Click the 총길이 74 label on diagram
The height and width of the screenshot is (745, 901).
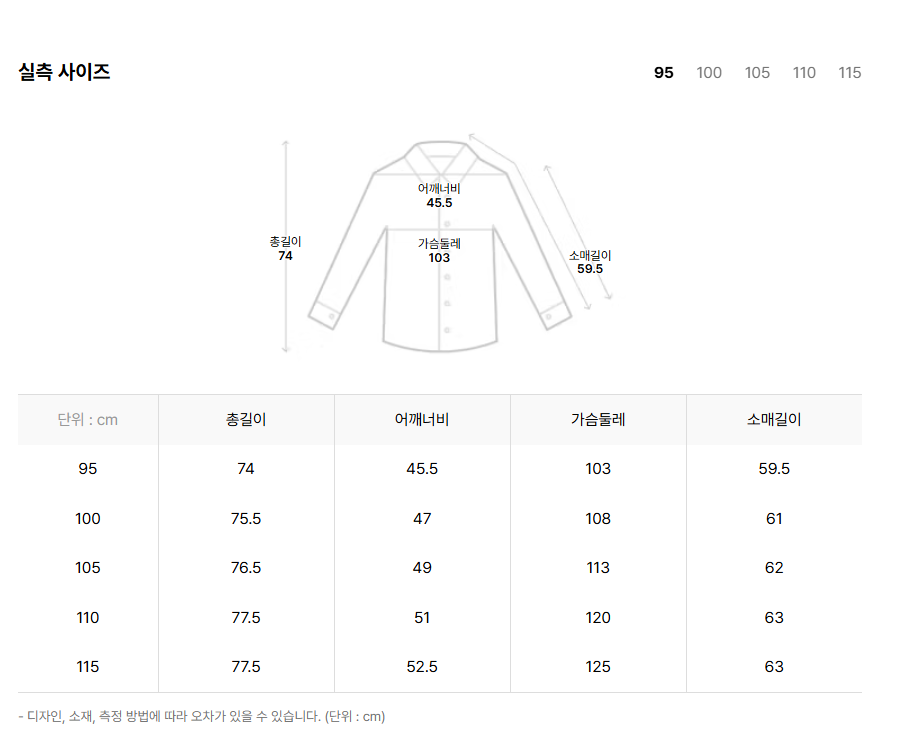click(x=285, y=249)
